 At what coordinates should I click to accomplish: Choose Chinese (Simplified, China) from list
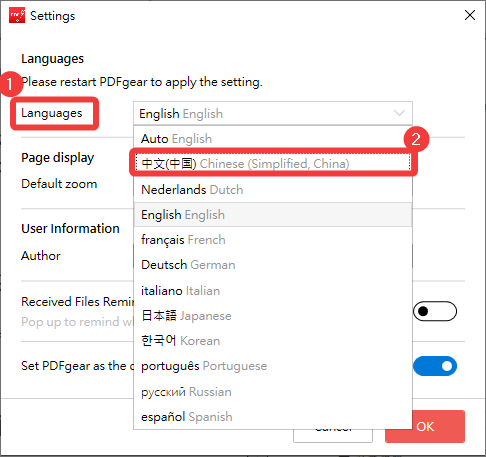coord(273,163)
